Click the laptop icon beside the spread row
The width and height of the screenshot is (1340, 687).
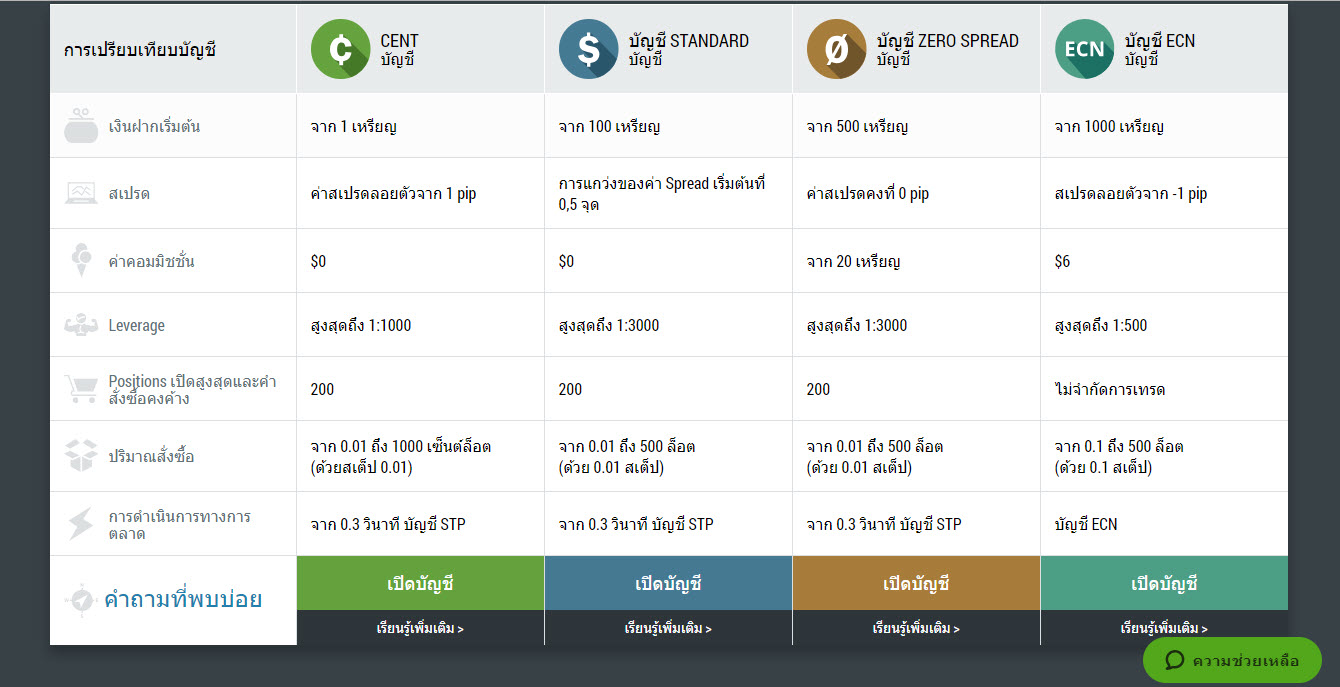pos(81,193)
